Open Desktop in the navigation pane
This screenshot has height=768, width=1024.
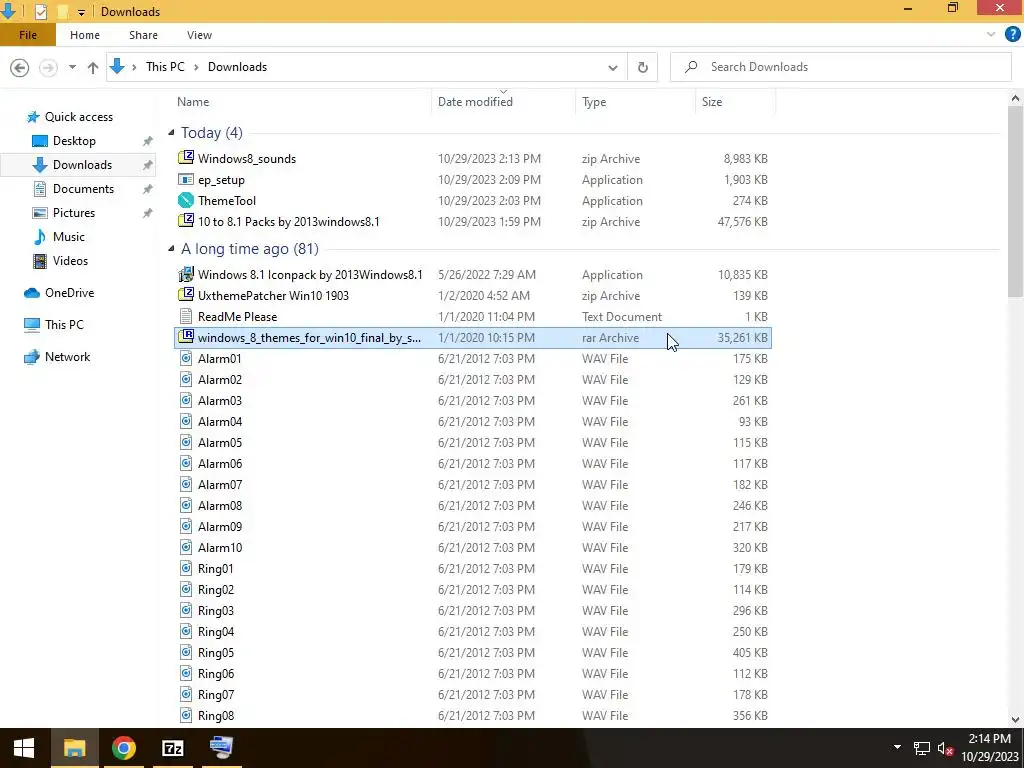[74, 141]
